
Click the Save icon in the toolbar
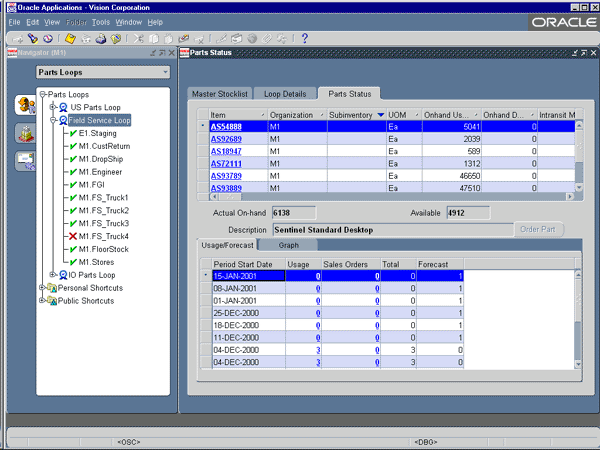point(72,39)
